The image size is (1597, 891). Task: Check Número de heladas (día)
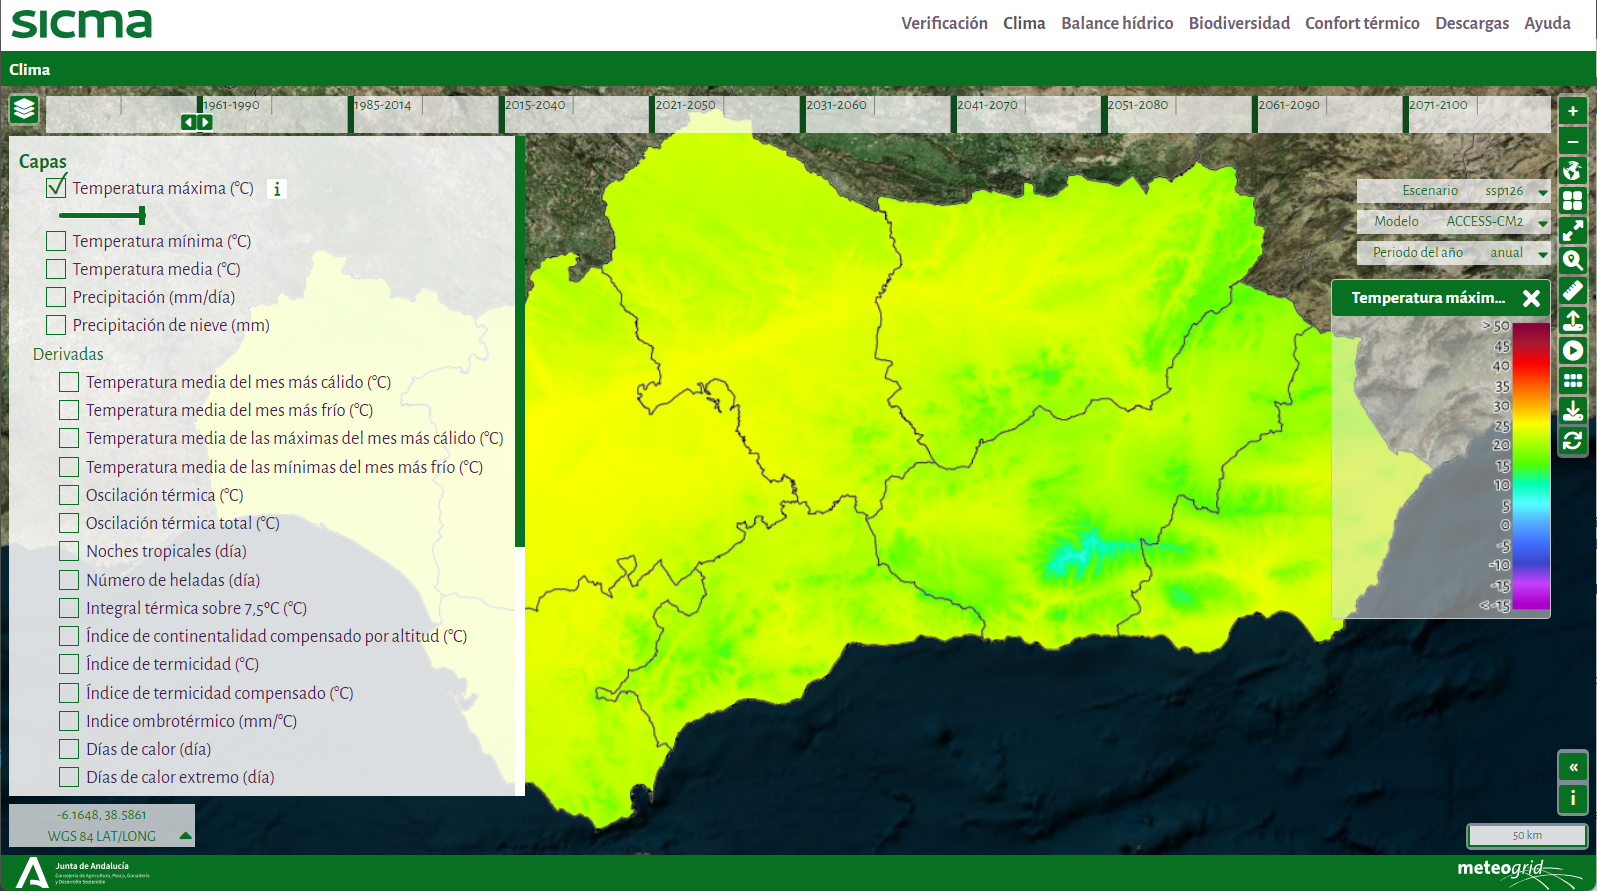click(x=69, y=580)
